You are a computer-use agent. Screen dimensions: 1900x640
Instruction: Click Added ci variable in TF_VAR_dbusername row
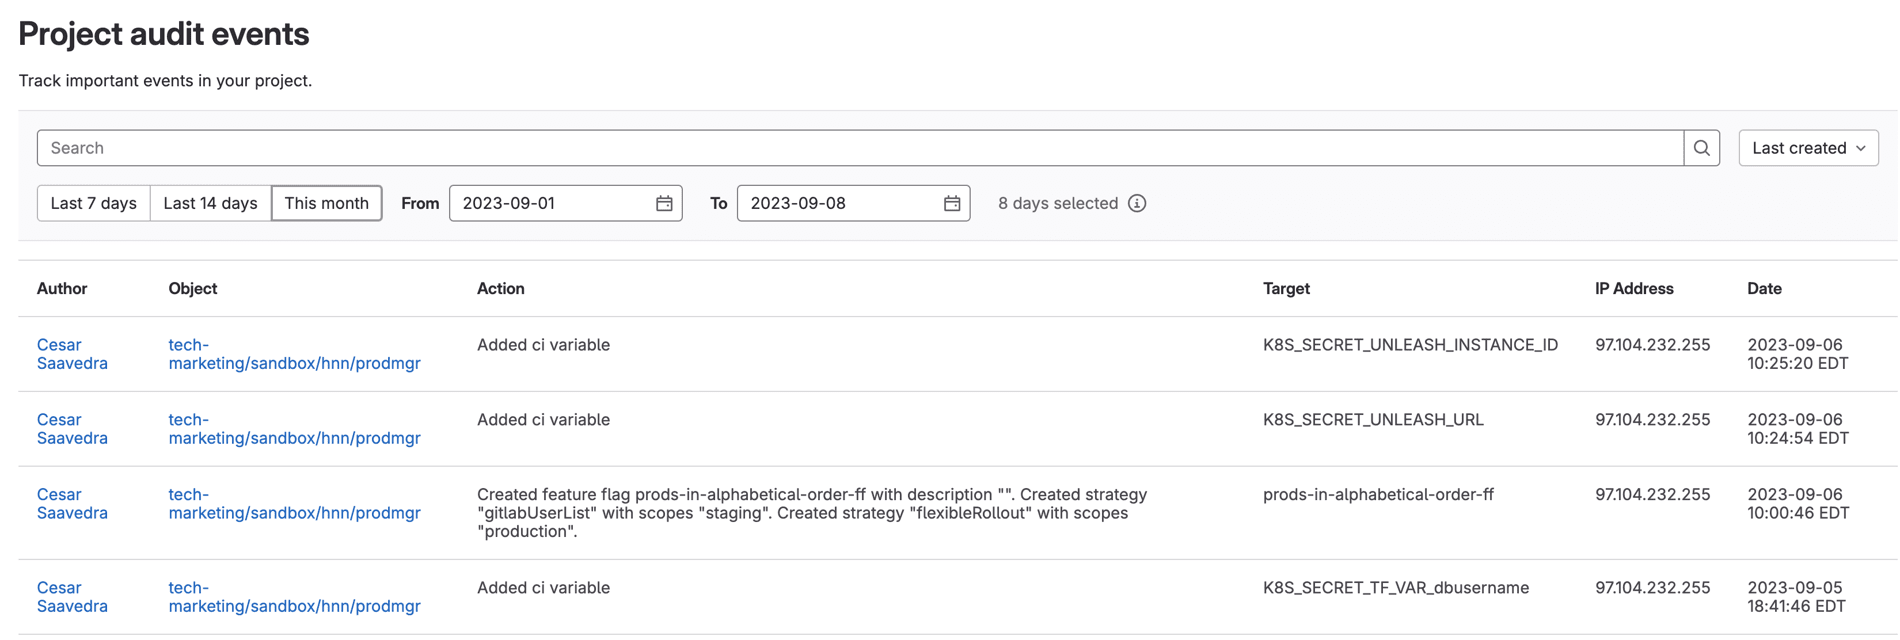(543, 588)
